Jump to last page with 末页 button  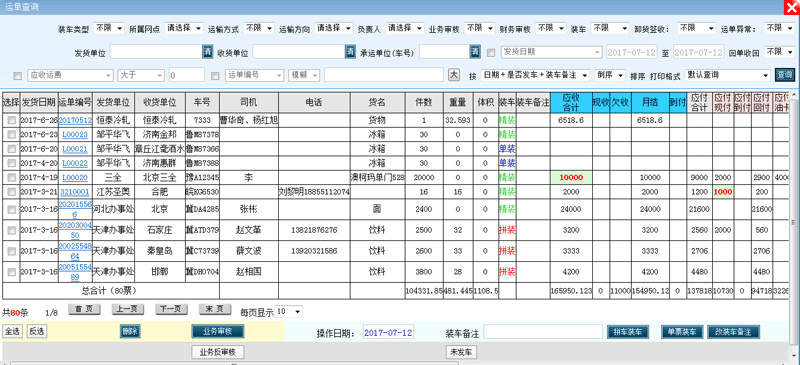click(214, 309)
